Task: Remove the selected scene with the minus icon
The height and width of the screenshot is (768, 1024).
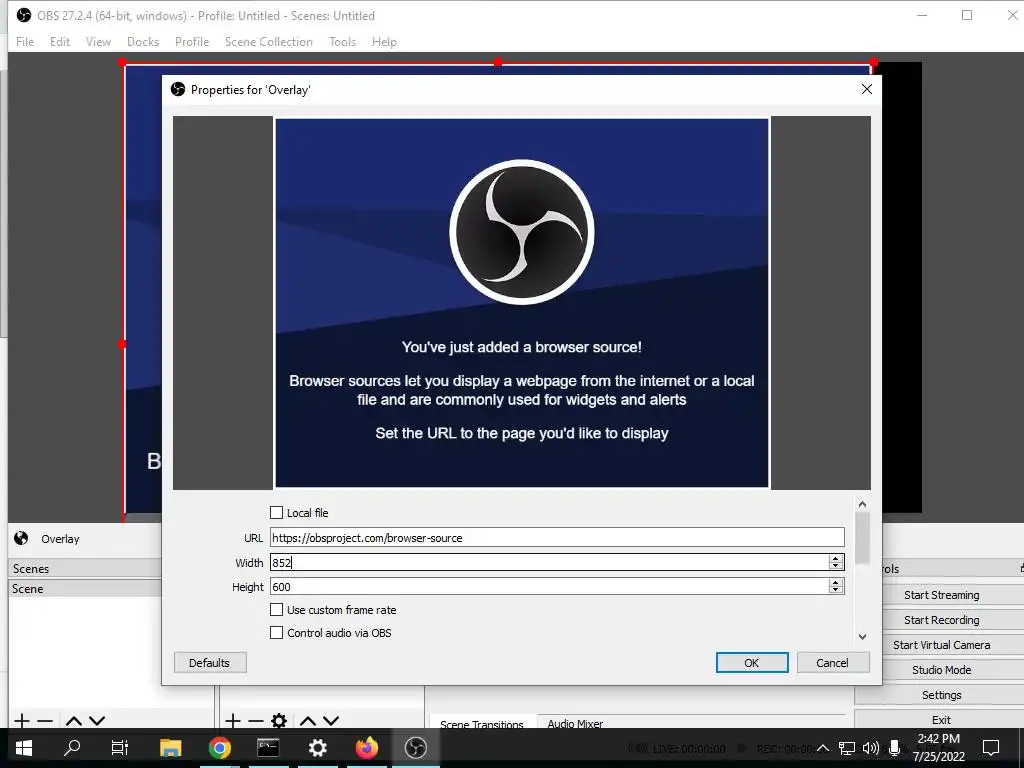Action: [45, 721]
